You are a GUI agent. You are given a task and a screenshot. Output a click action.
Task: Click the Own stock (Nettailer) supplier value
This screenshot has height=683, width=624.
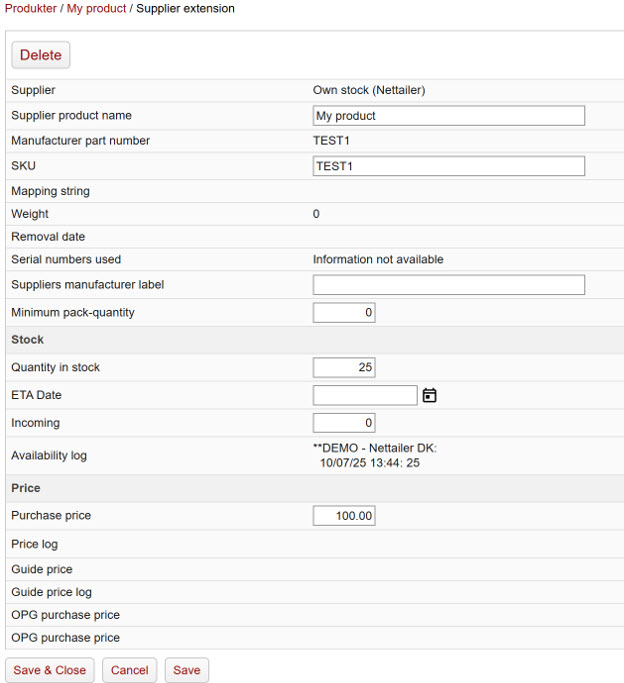pos(369,90)
